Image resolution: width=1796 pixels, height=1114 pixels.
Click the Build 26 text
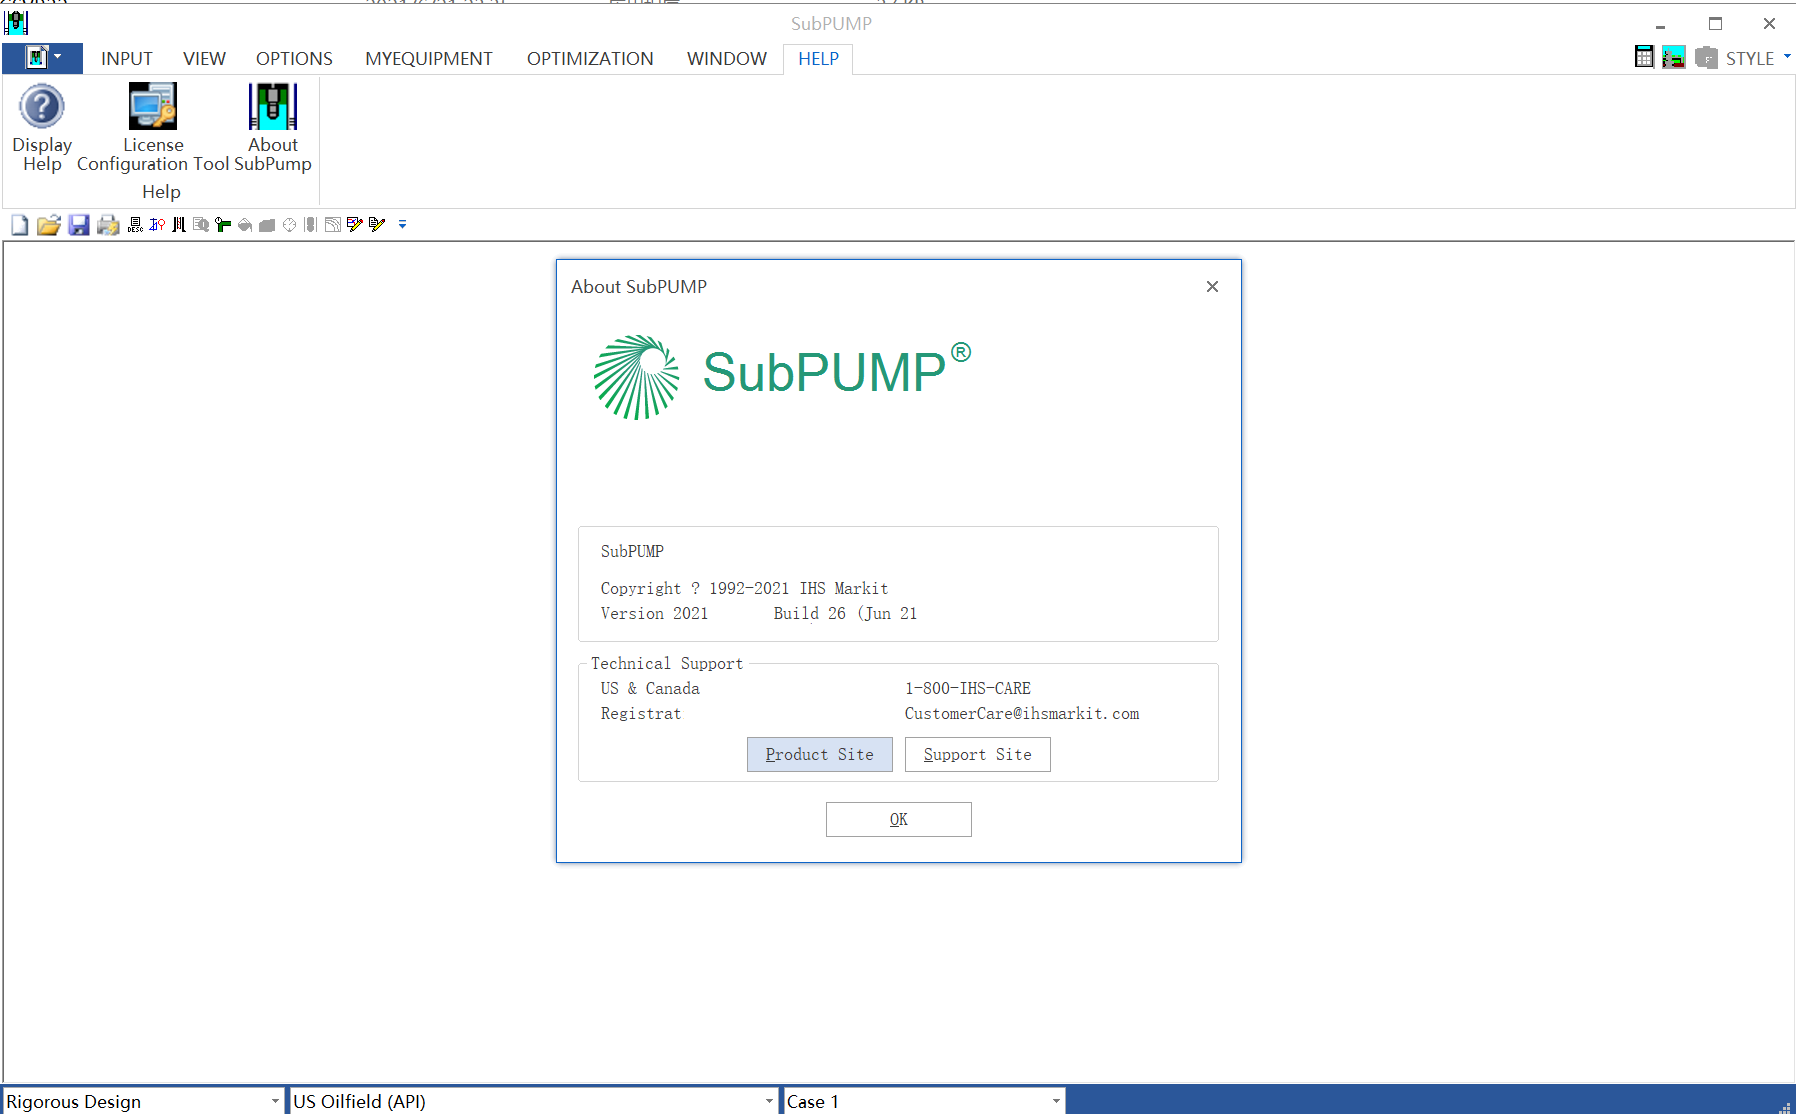[810, 614]
